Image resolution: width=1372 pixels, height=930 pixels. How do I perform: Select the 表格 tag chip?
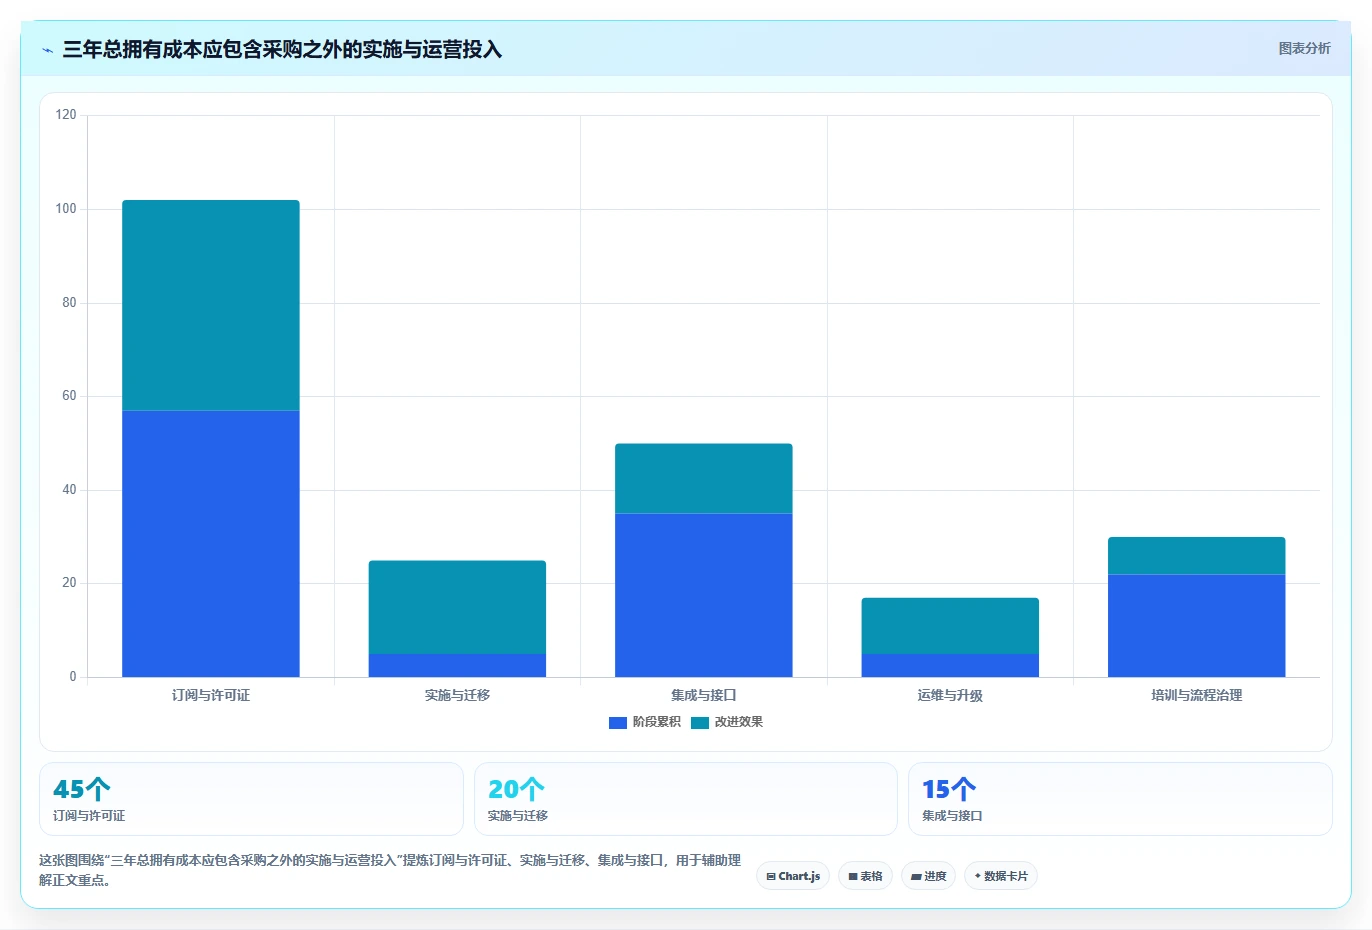(865, 876)
